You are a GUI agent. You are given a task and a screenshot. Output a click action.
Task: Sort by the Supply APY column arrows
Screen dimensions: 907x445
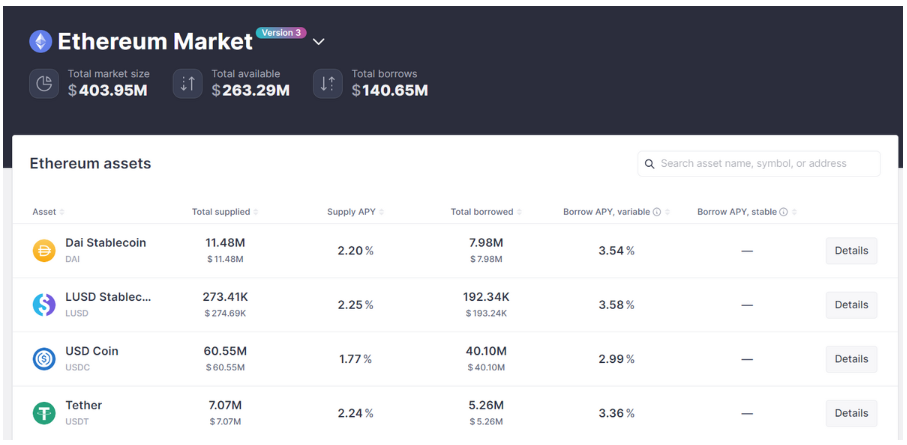click(x=382, y=212)
